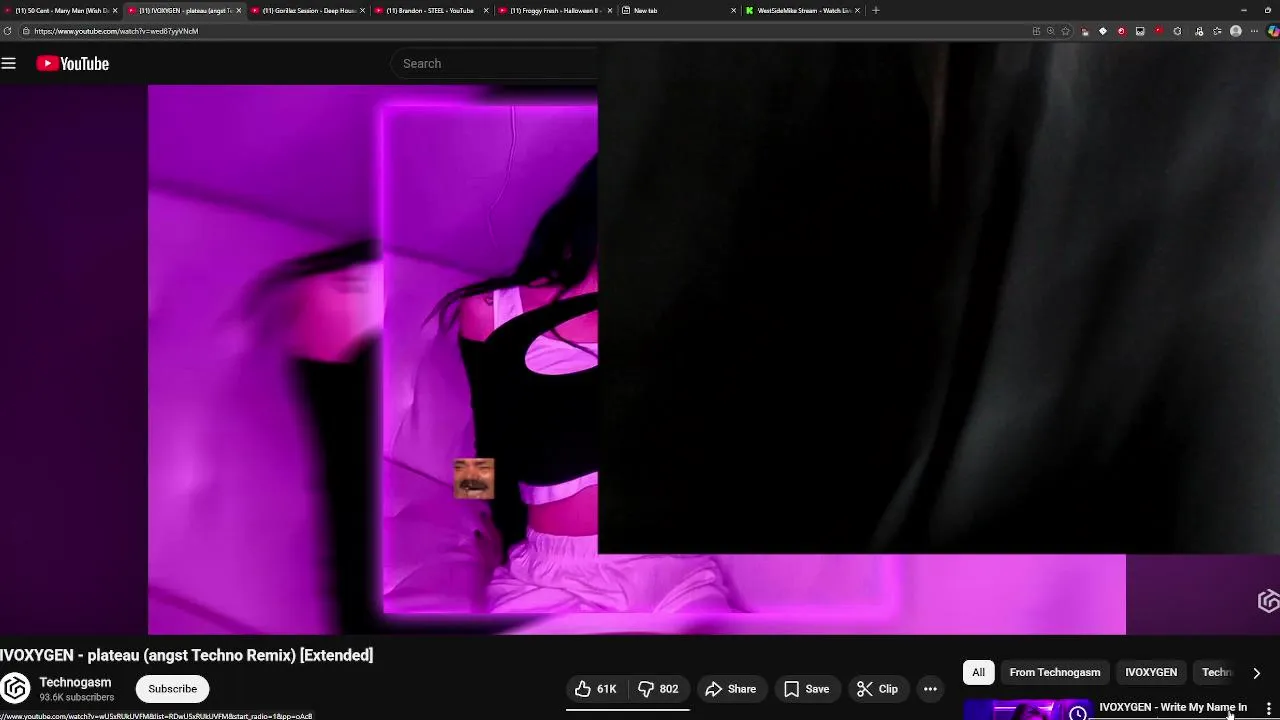This screenshot has height=720, width=1280.
Task: Close the WestSideMike Stream tab
Action: pos(857,10)
